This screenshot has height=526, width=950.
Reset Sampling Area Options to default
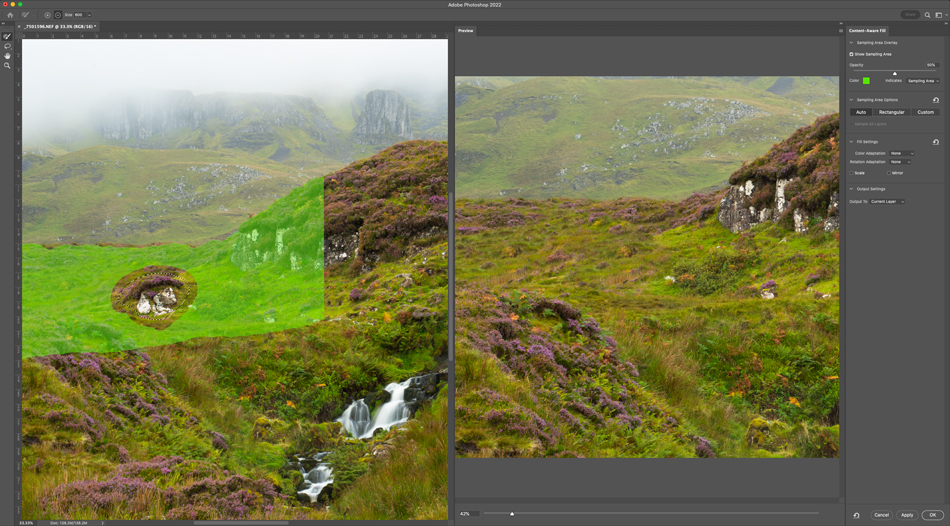[936, 100]
